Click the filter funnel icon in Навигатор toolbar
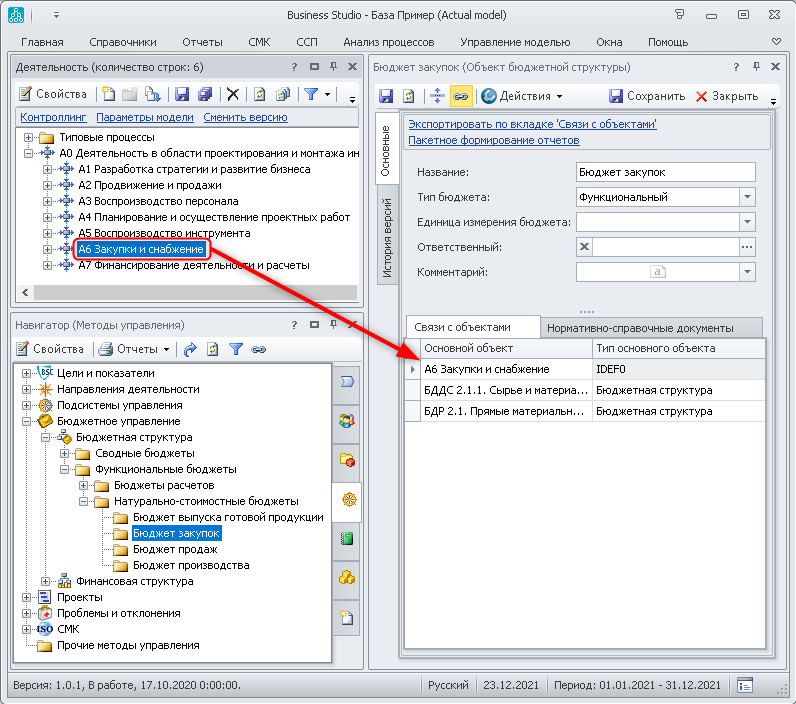The image size is (796, 704). coord(236,349)
